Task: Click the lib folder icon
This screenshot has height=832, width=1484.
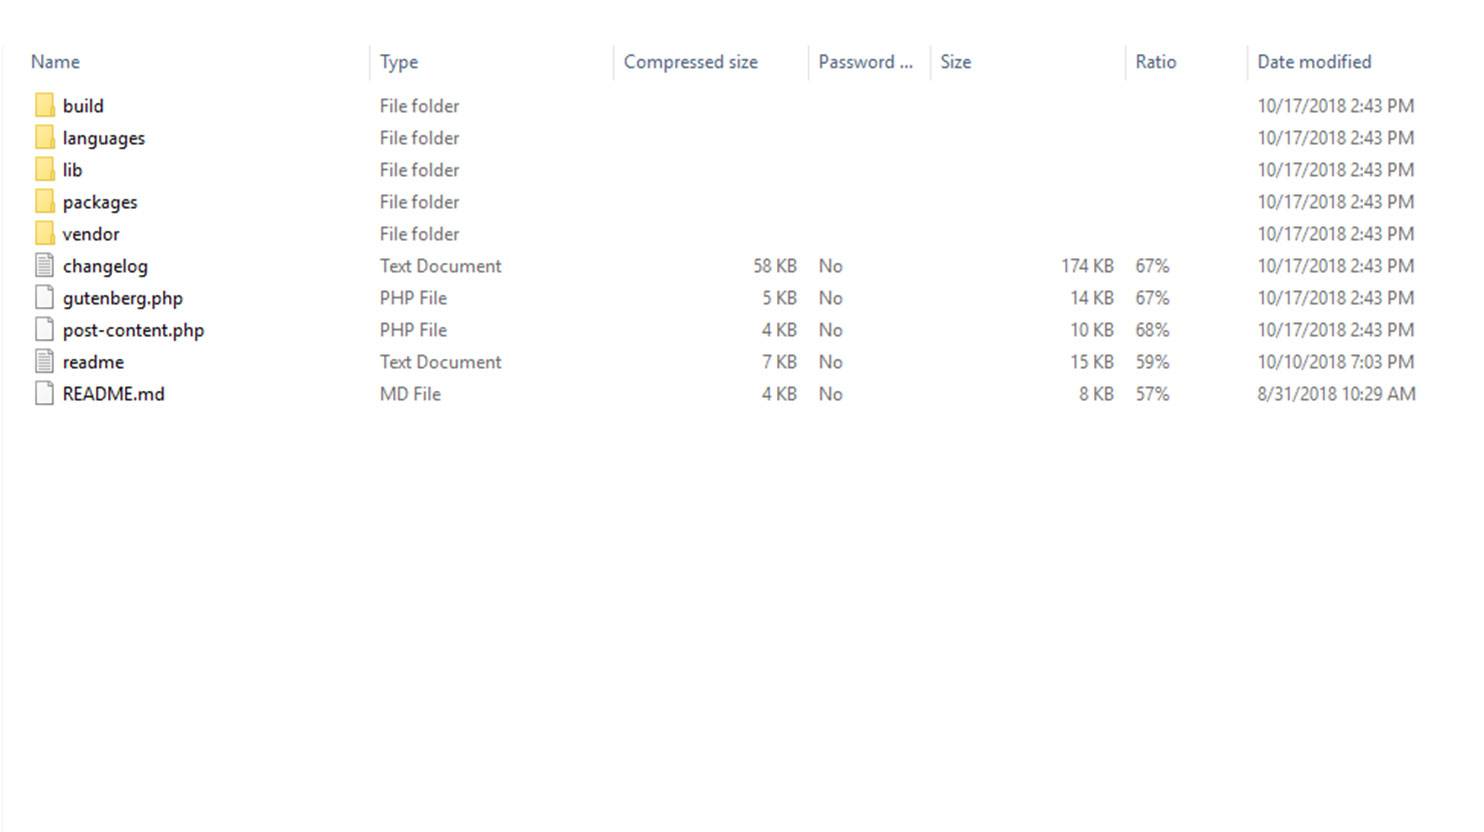Action: coord(44,169)
